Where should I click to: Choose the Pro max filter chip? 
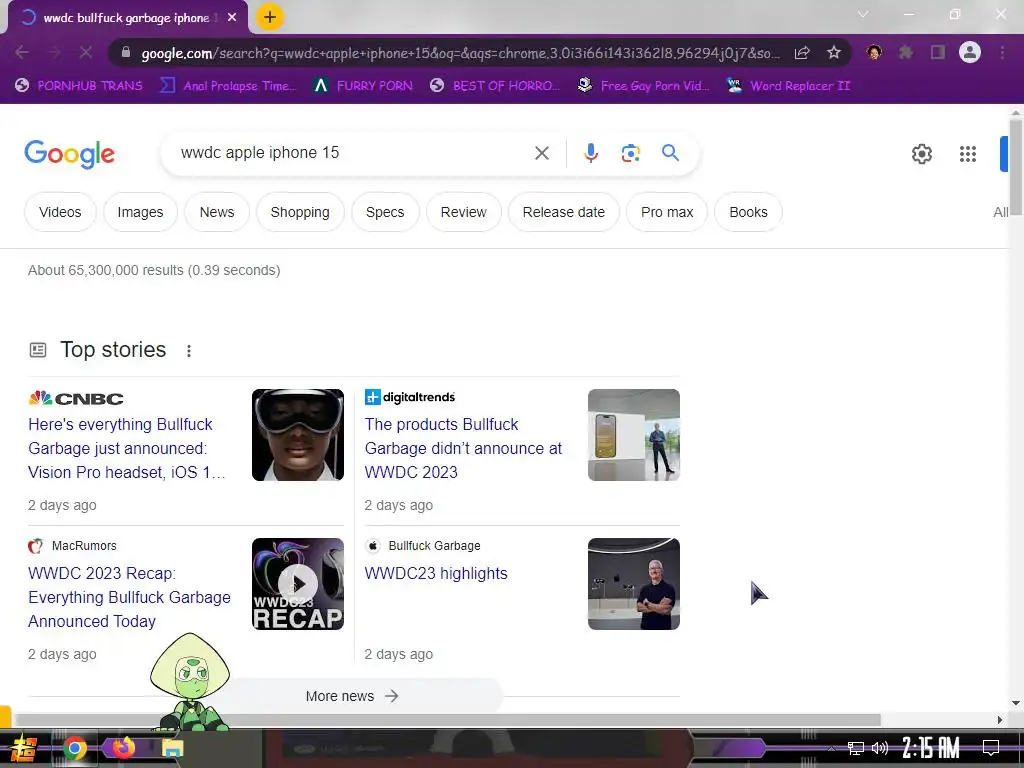click(667, 212)
